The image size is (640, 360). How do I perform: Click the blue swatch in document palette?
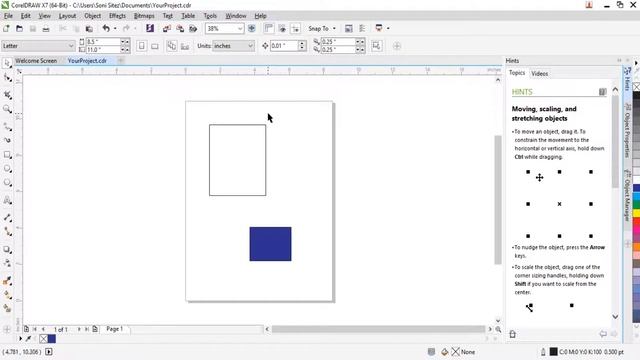point(52,338)
